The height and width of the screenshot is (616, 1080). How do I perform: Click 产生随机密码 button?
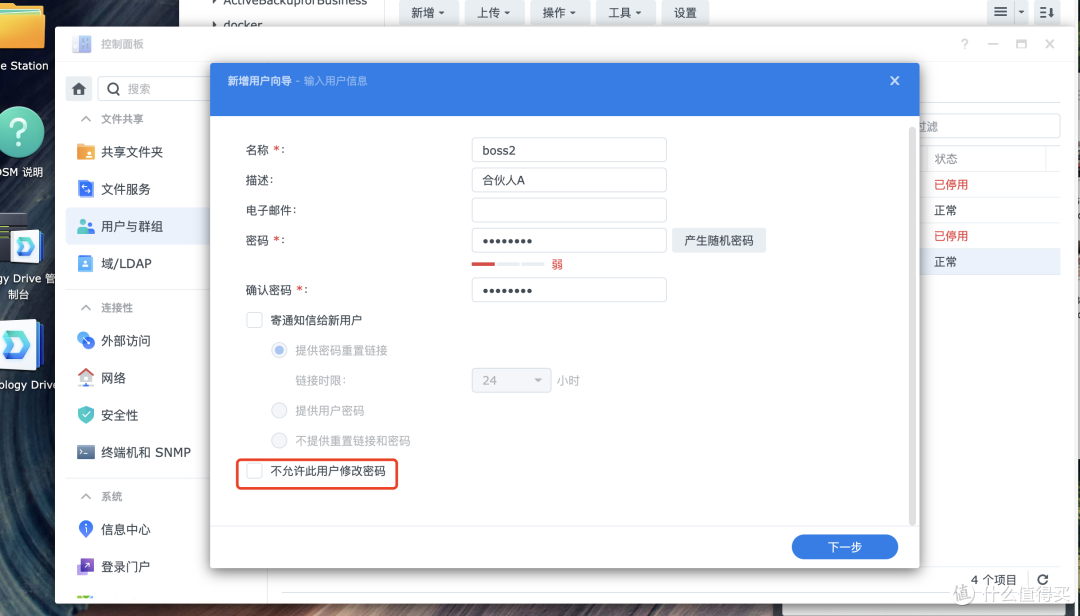(718, 240)
